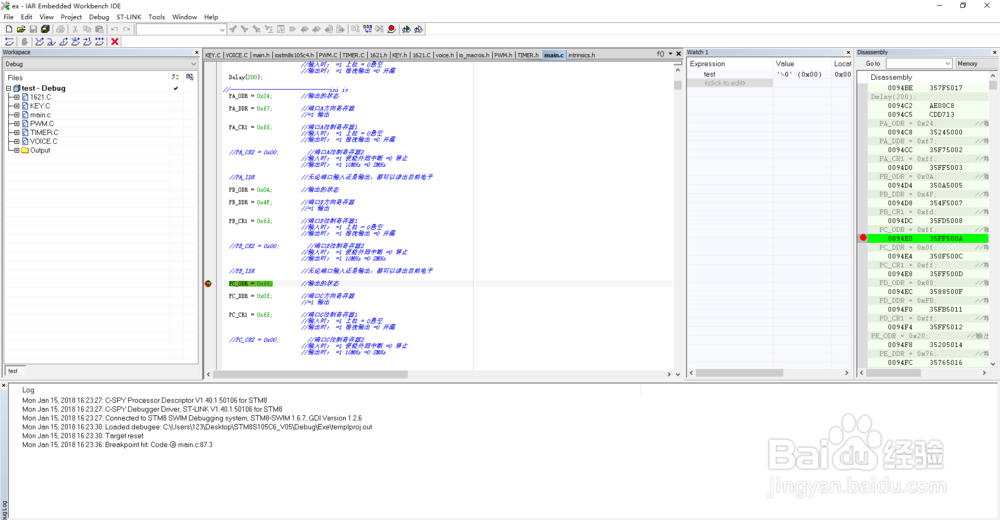Click the Download and Debug green arrow icon
The height and width of the screenshot is (520, 1000).
click(x=406, y=29)
